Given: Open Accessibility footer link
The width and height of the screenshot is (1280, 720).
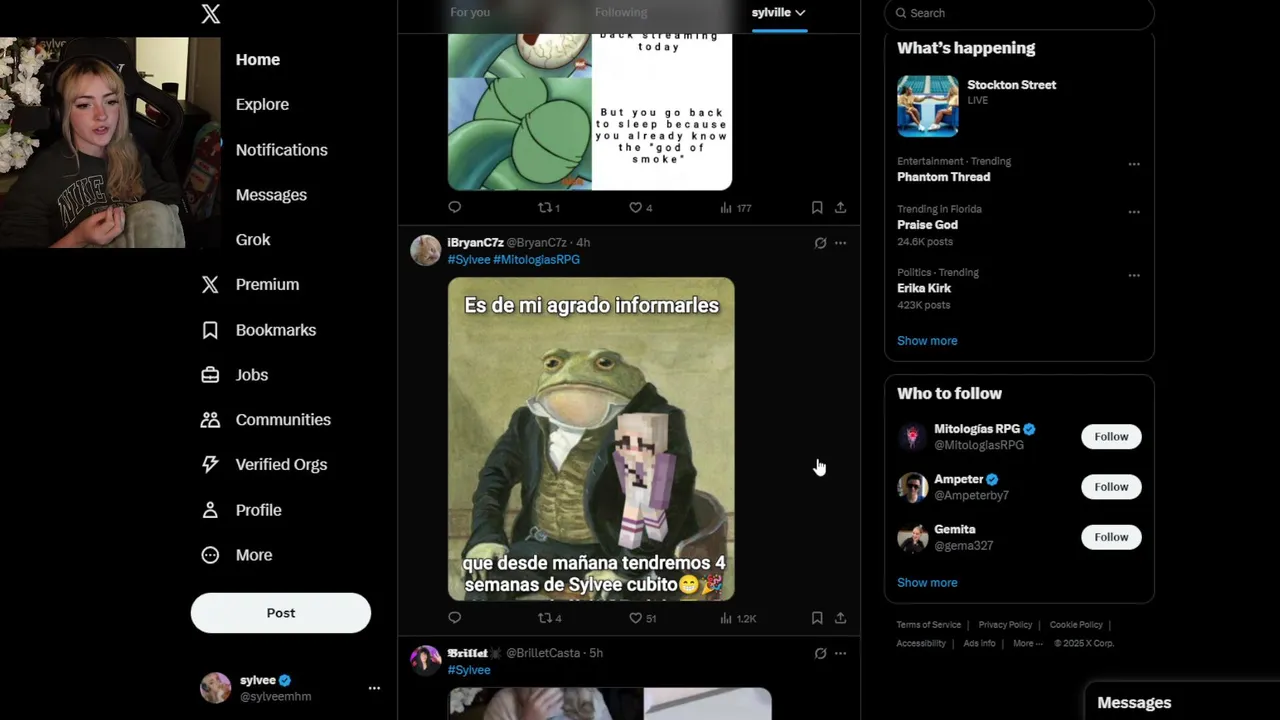Looking at the screenshot, I should pyautogui.click(x=921, y=643).
